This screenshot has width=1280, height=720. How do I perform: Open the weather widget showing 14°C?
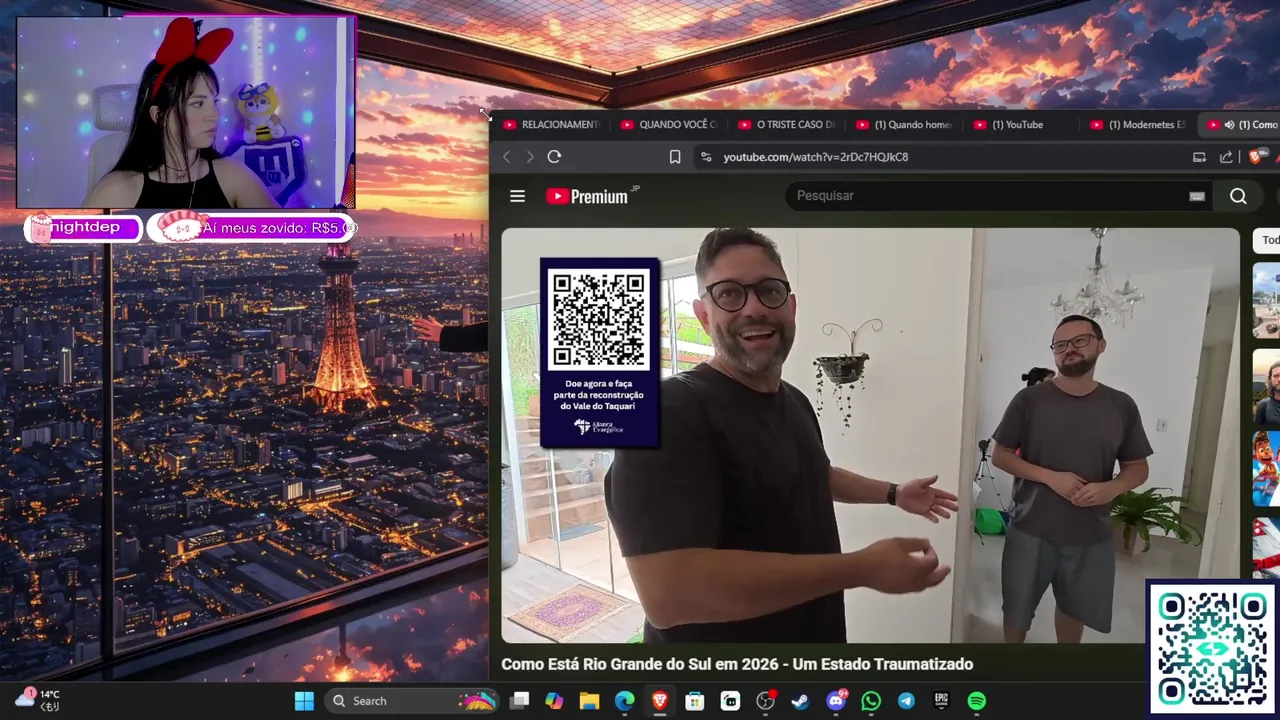38,700
